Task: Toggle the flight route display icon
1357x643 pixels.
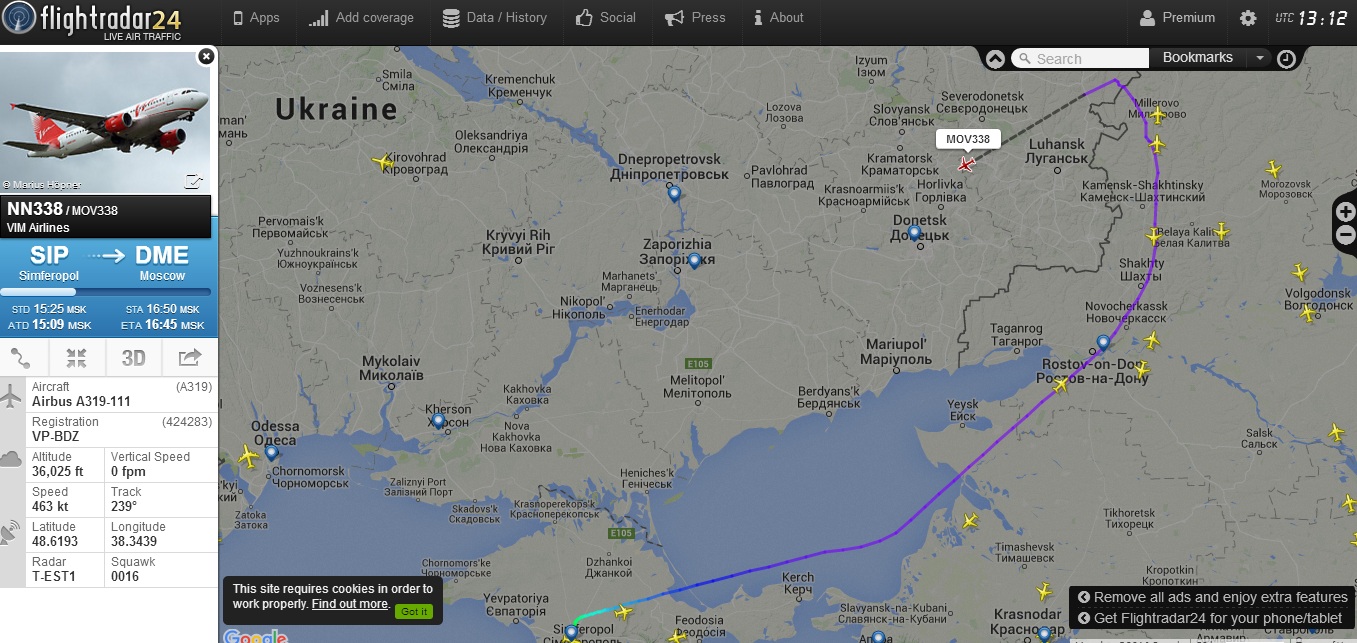Action: click(x=21, y=357)
